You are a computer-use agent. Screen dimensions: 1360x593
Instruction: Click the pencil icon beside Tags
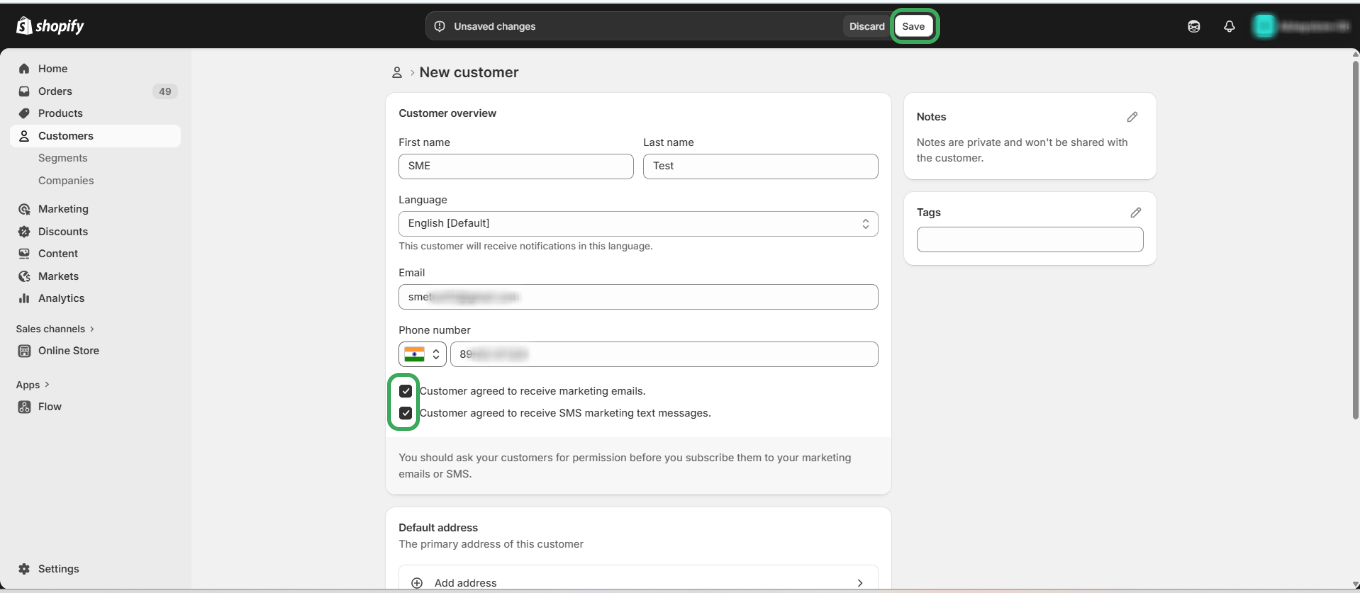(1135, 213)
